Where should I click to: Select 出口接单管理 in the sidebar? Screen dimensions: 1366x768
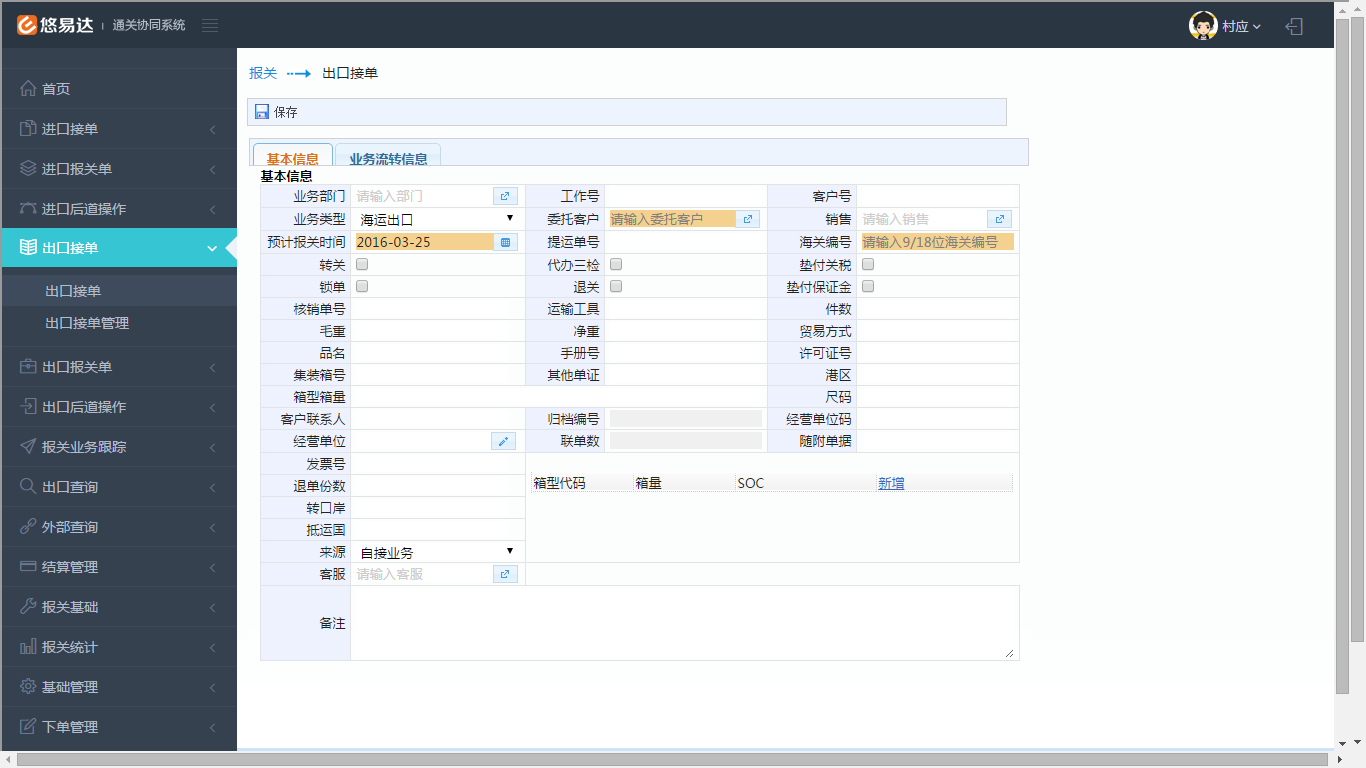click(x=87, y=323)
